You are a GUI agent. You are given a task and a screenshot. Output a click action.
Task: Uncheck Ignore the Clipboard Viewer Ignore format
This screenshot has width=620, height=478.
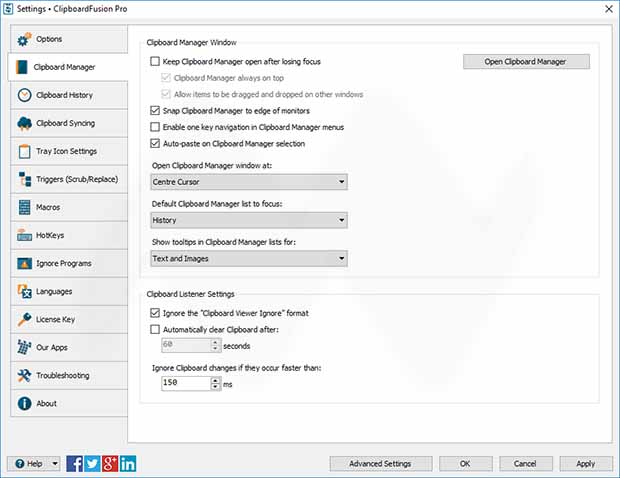[x=155, y=313]
